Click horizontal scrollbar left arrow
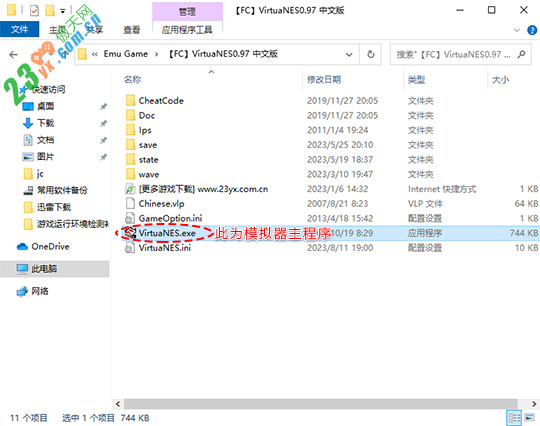Screen dimensions: 540x426 [118, 404]
